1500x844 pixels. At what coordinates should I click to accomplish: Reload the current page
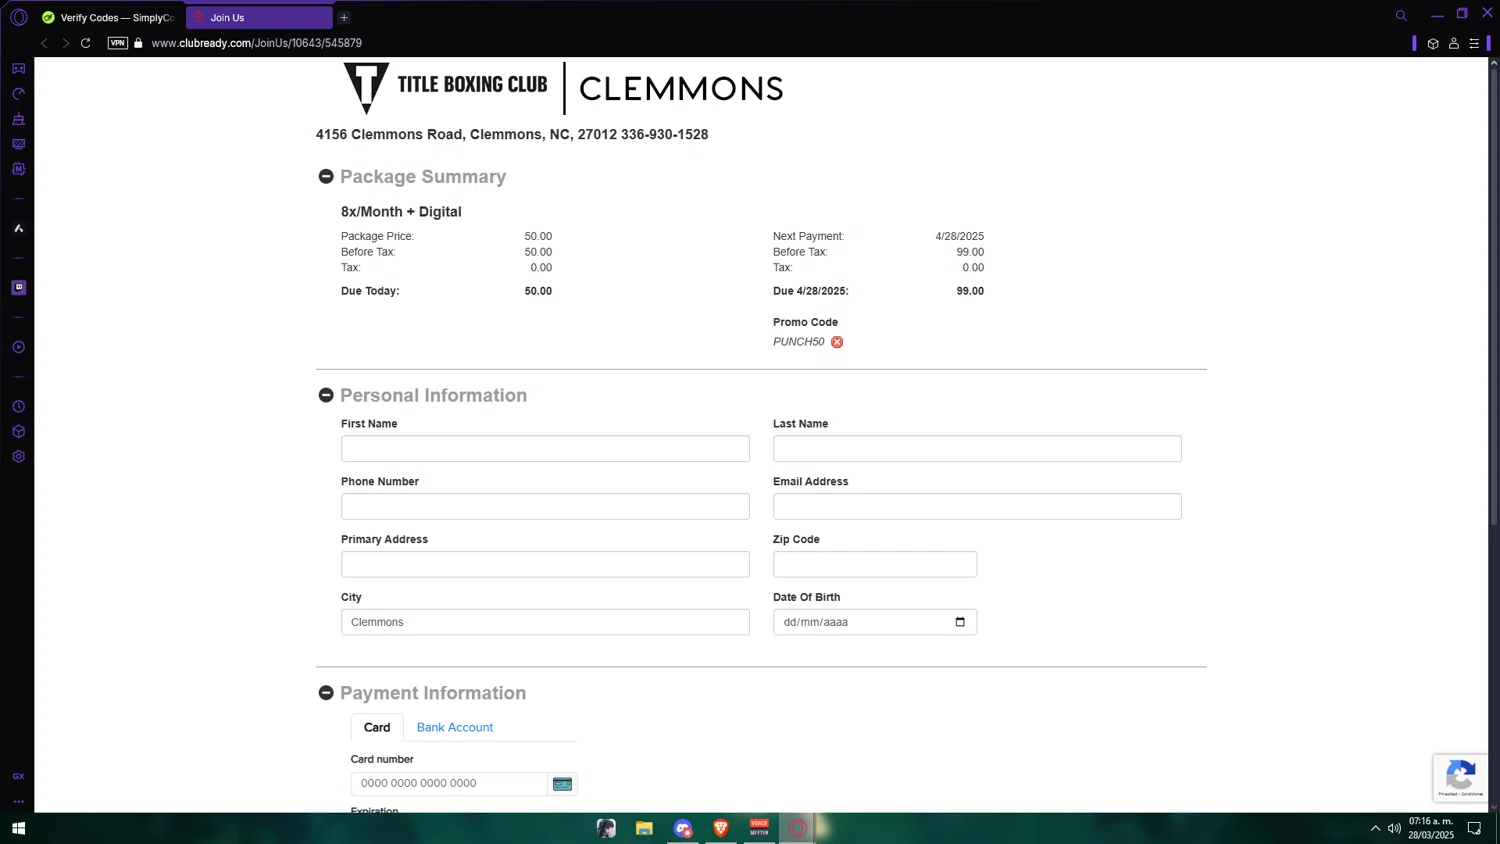coord(86,43)
